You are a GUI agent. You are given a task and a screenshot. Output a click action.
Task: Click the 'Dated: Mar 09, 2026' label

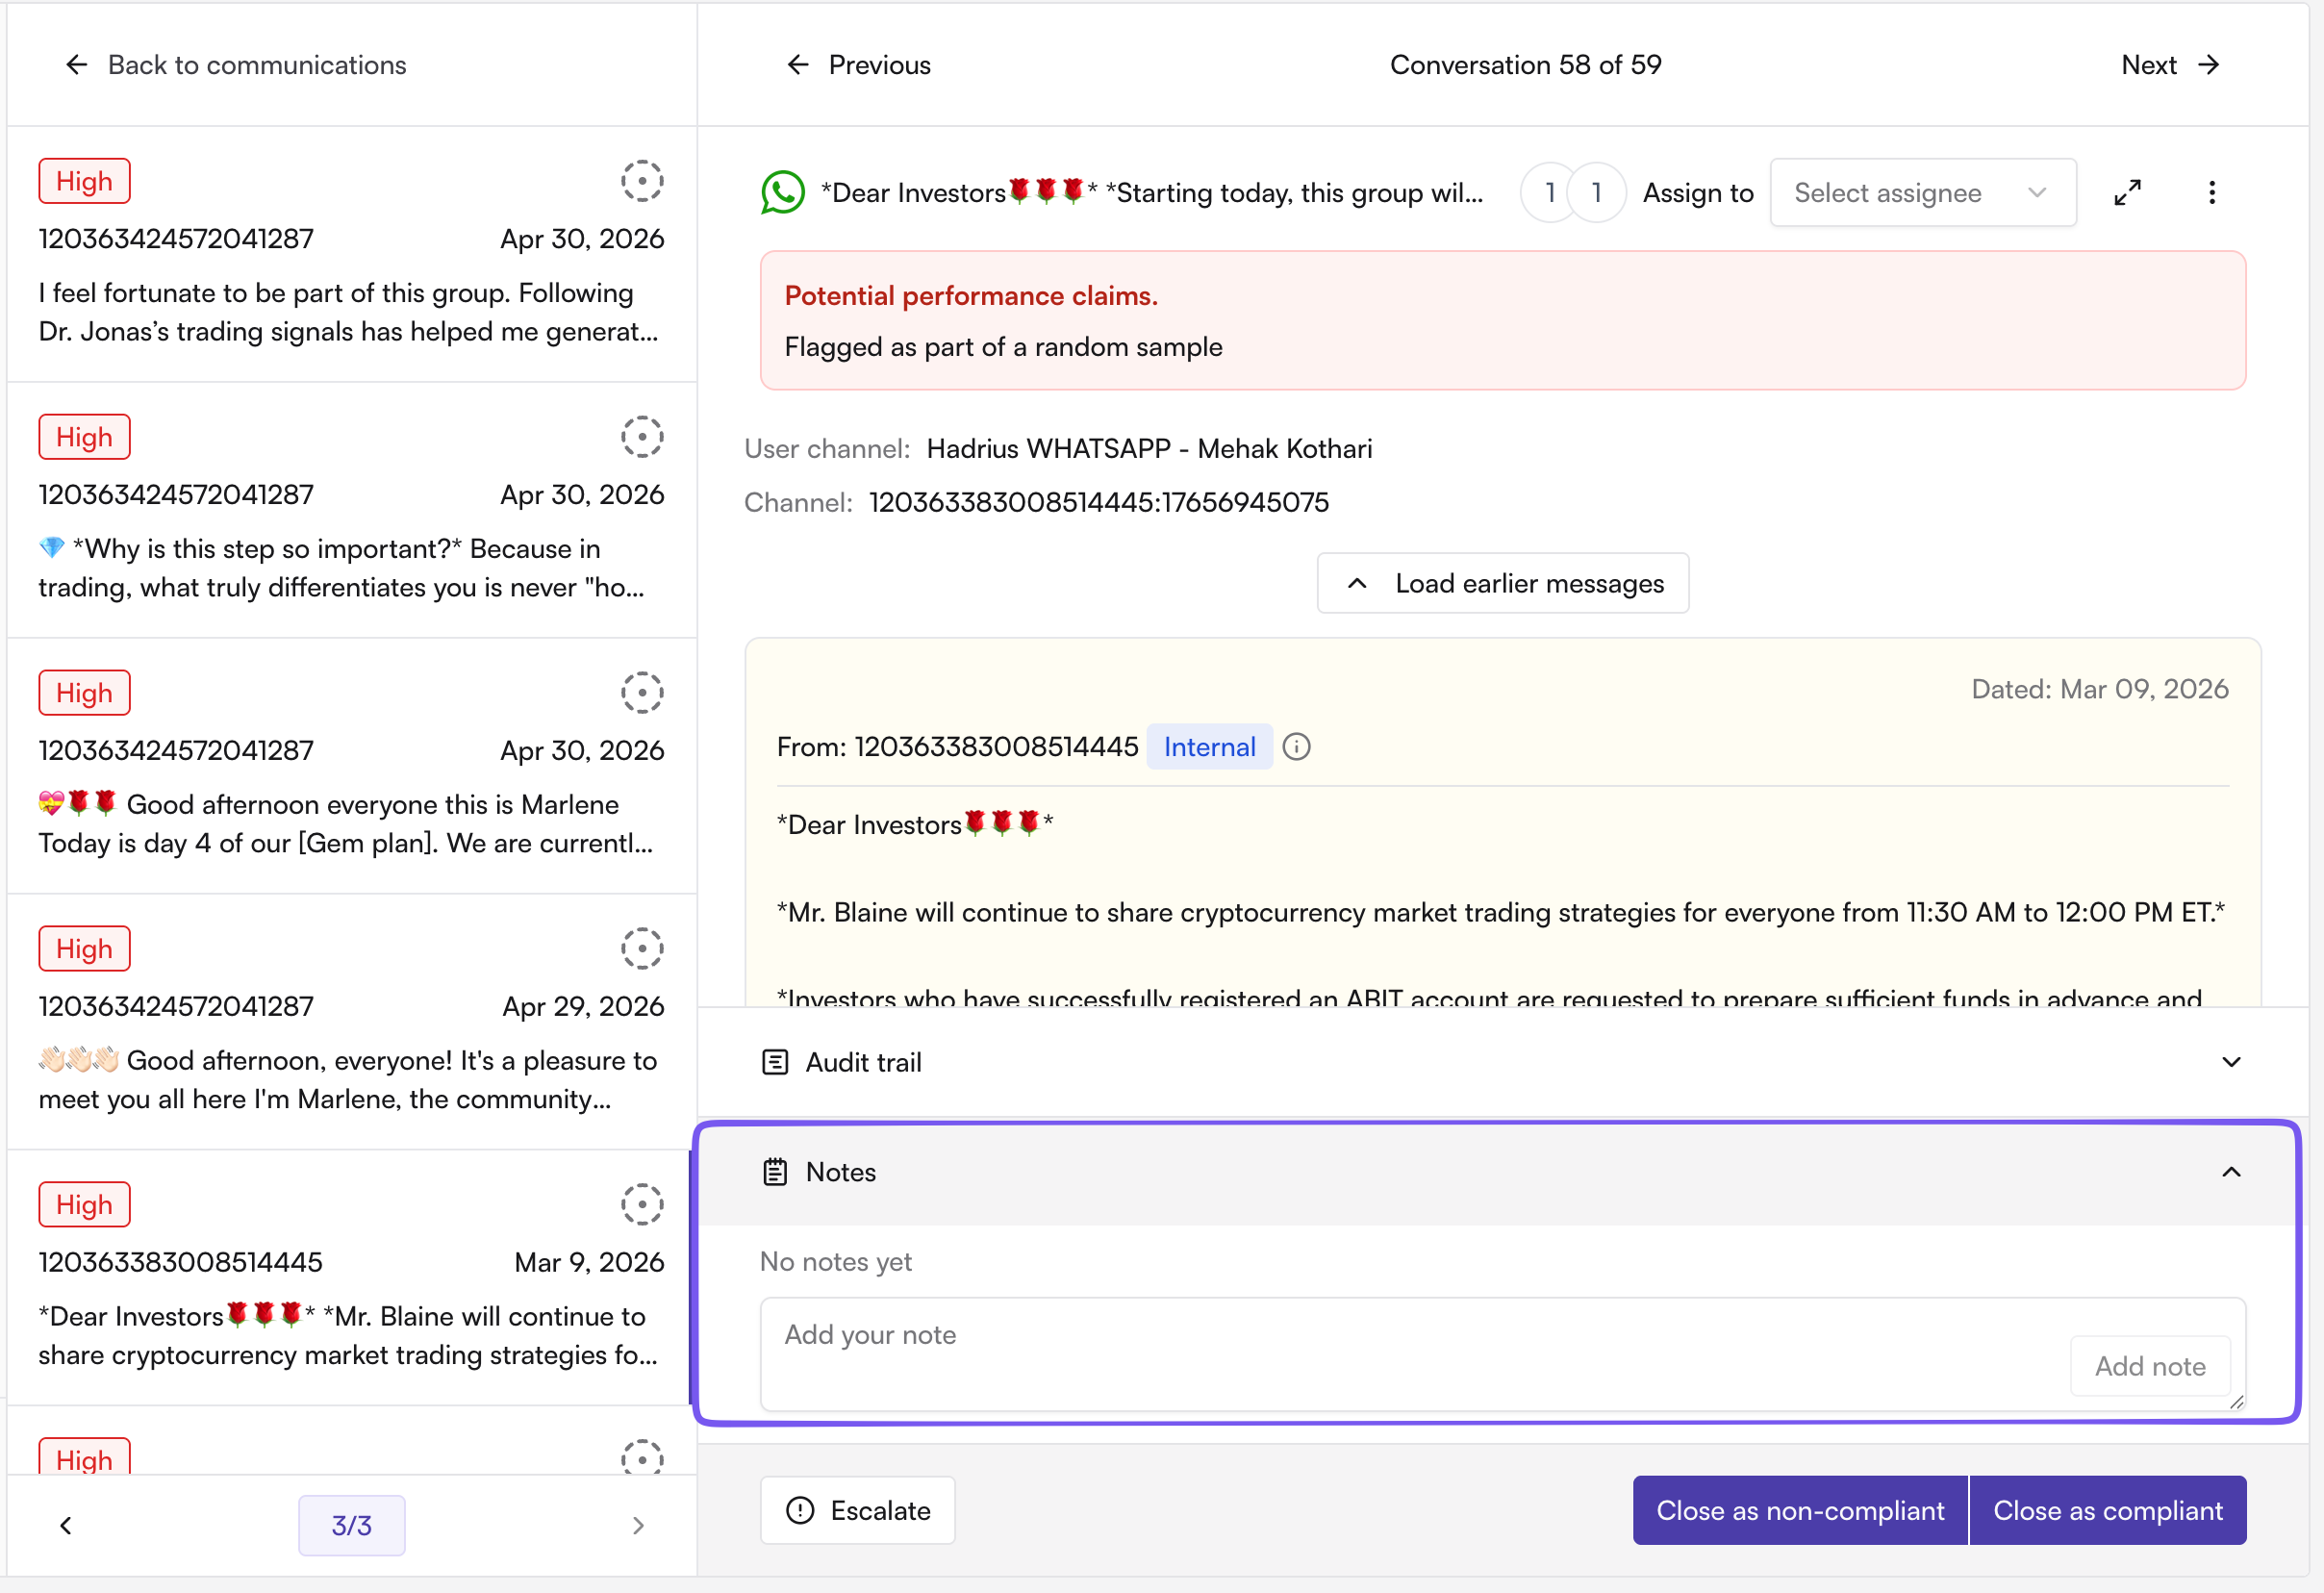(x=2099, y=689)
